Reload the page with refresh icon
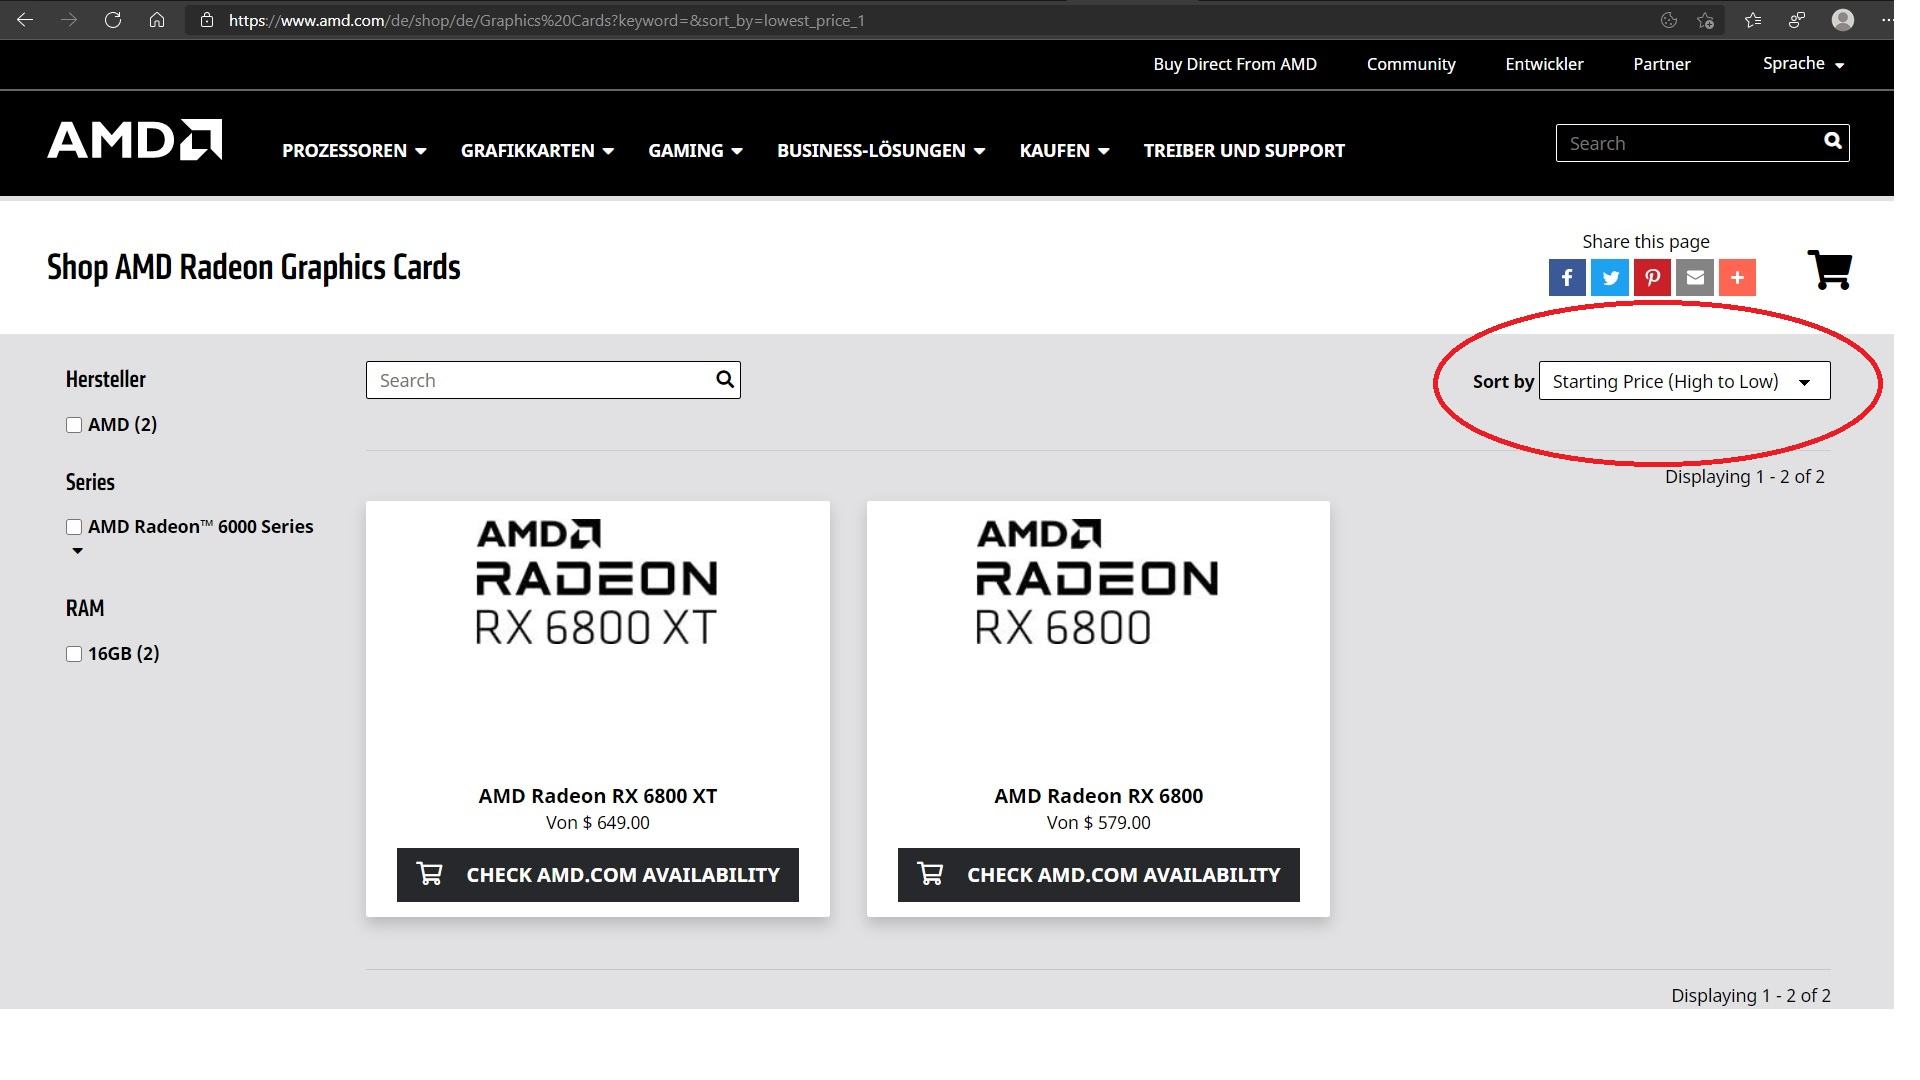This screenshot has height=1080, width=1920. click(x=113, y=20)
